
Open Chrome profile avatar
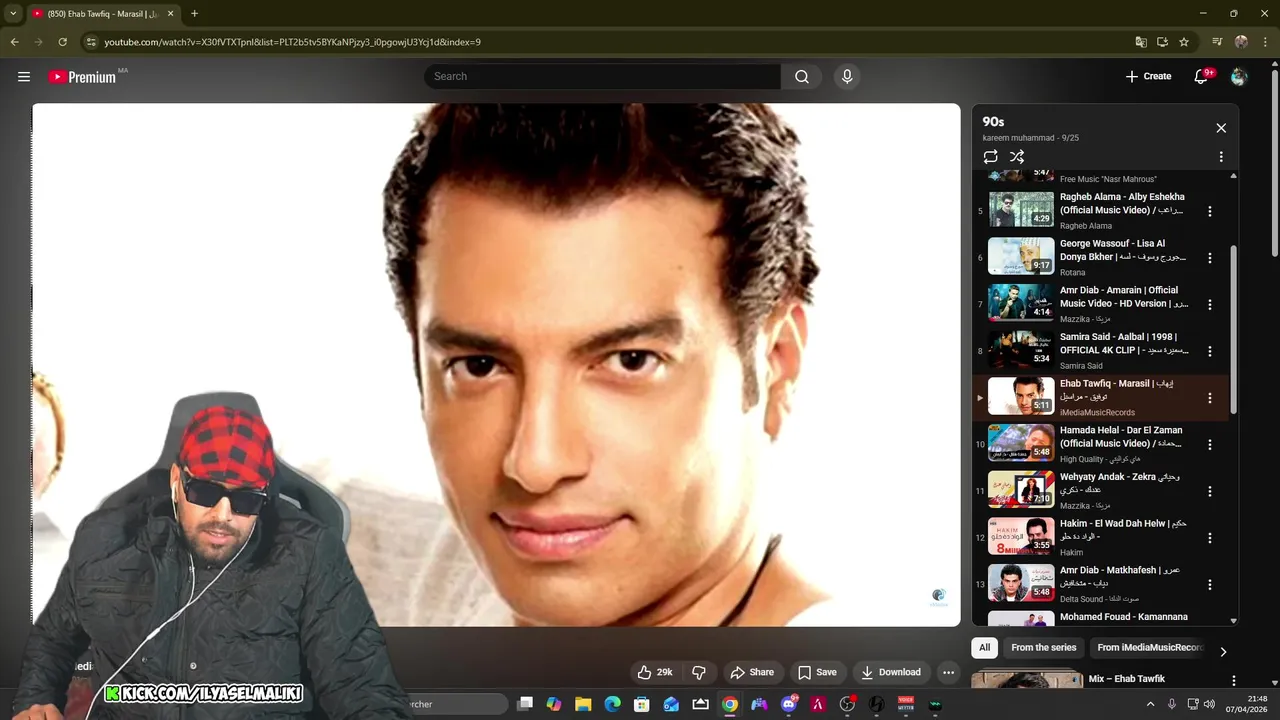point(1241,42)
